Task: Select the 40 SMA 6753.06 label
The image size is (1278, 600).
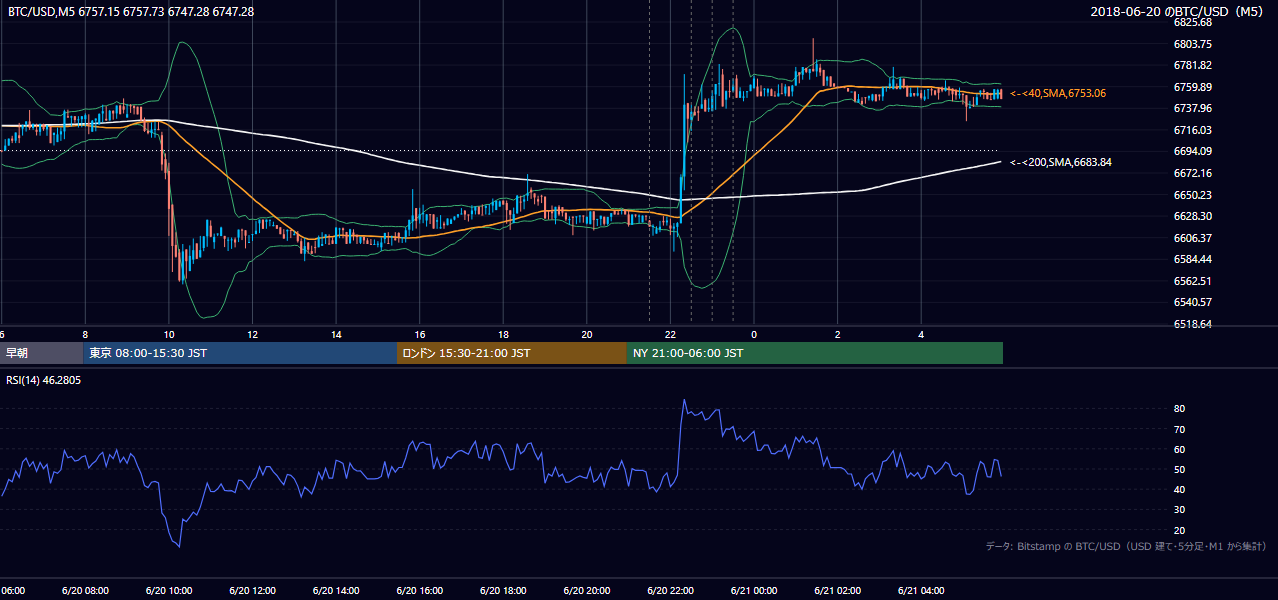Action: [x=1058, y=93]
